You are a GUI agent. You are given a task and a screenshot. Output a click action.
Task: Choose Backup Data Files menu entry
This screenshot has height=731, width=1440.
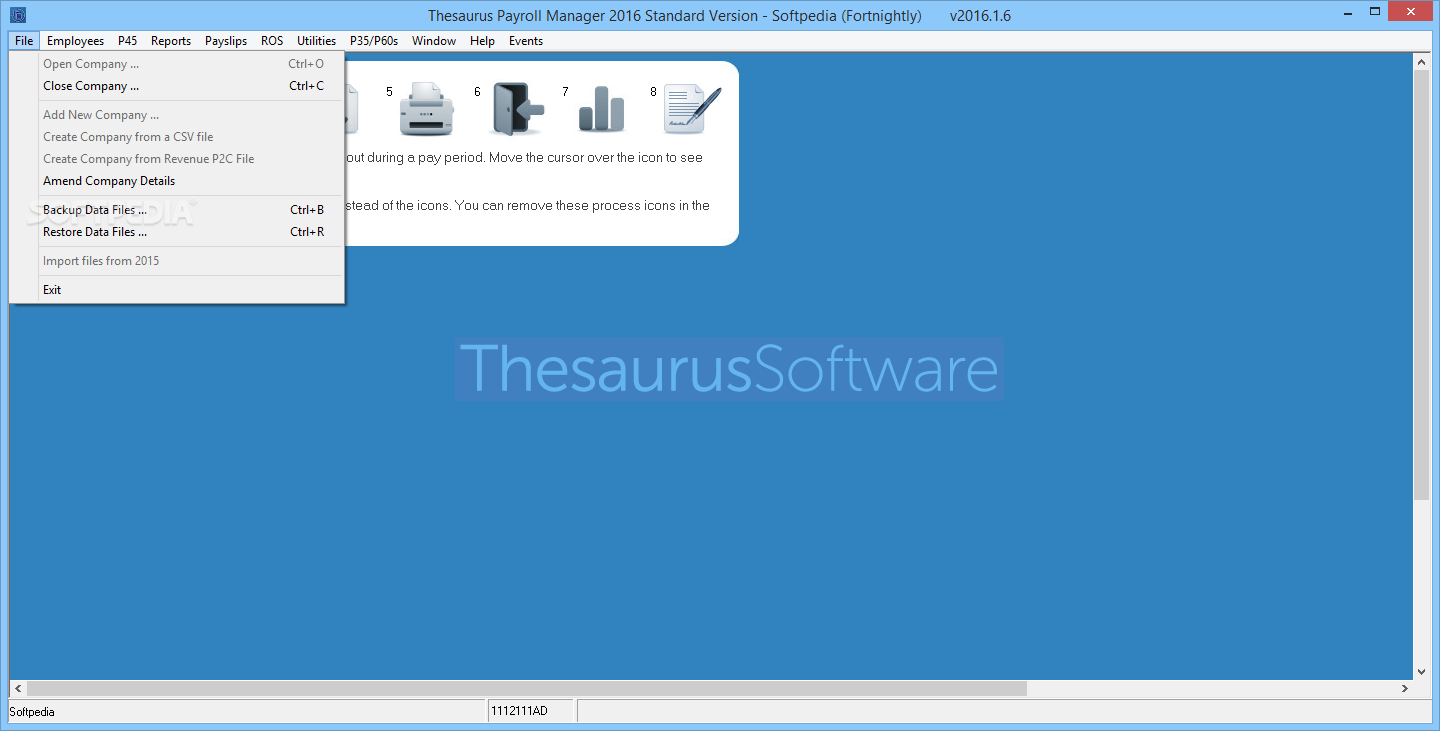pos(177,210)
